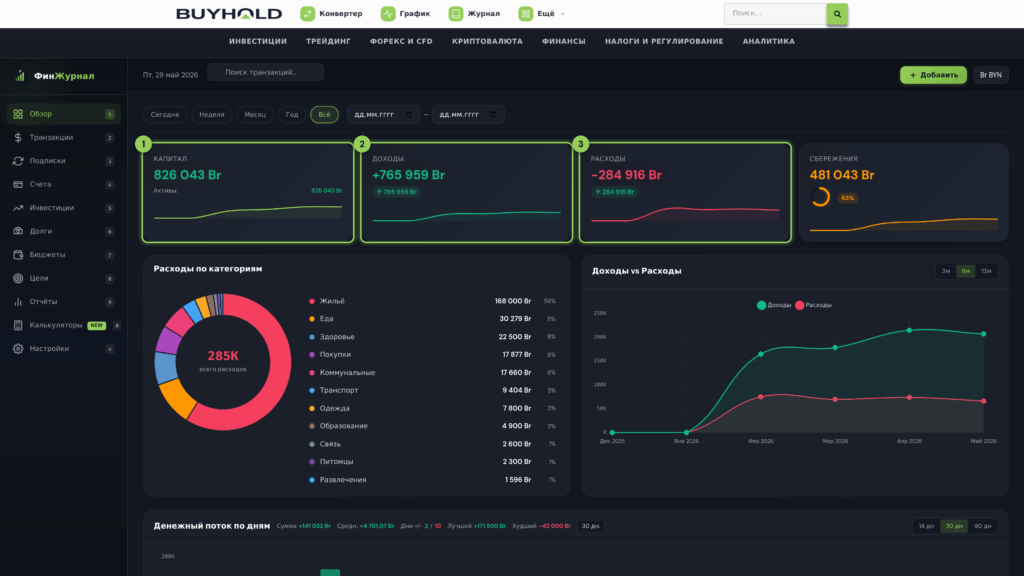
Task: Toggle the Расходы legend color marker
Action: (x=799, y=305)
